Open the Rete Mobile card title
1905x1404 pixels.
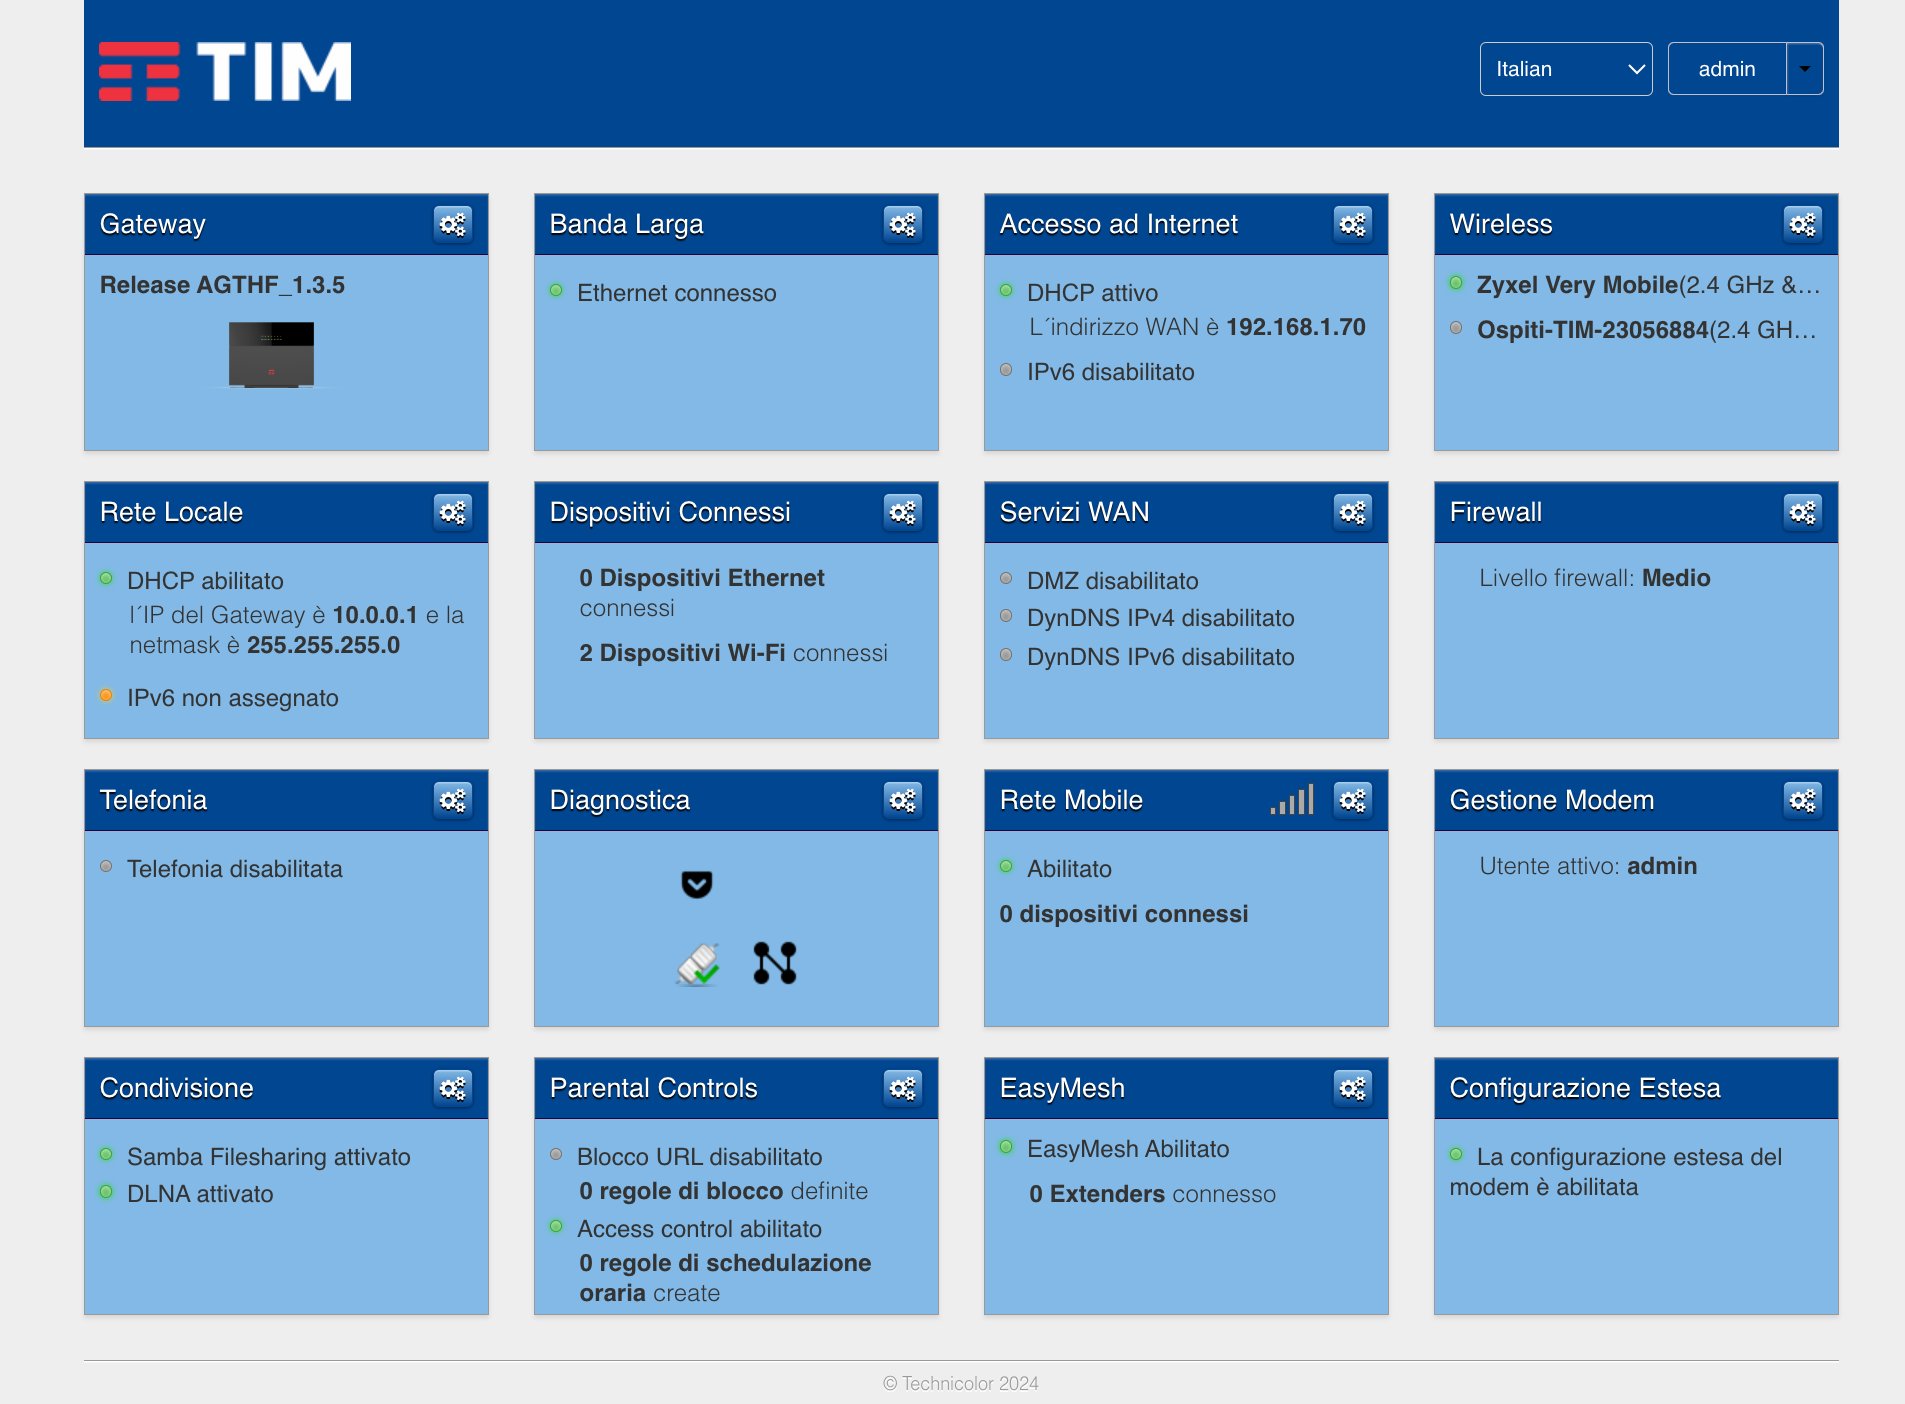click(x=1071, y=800)
